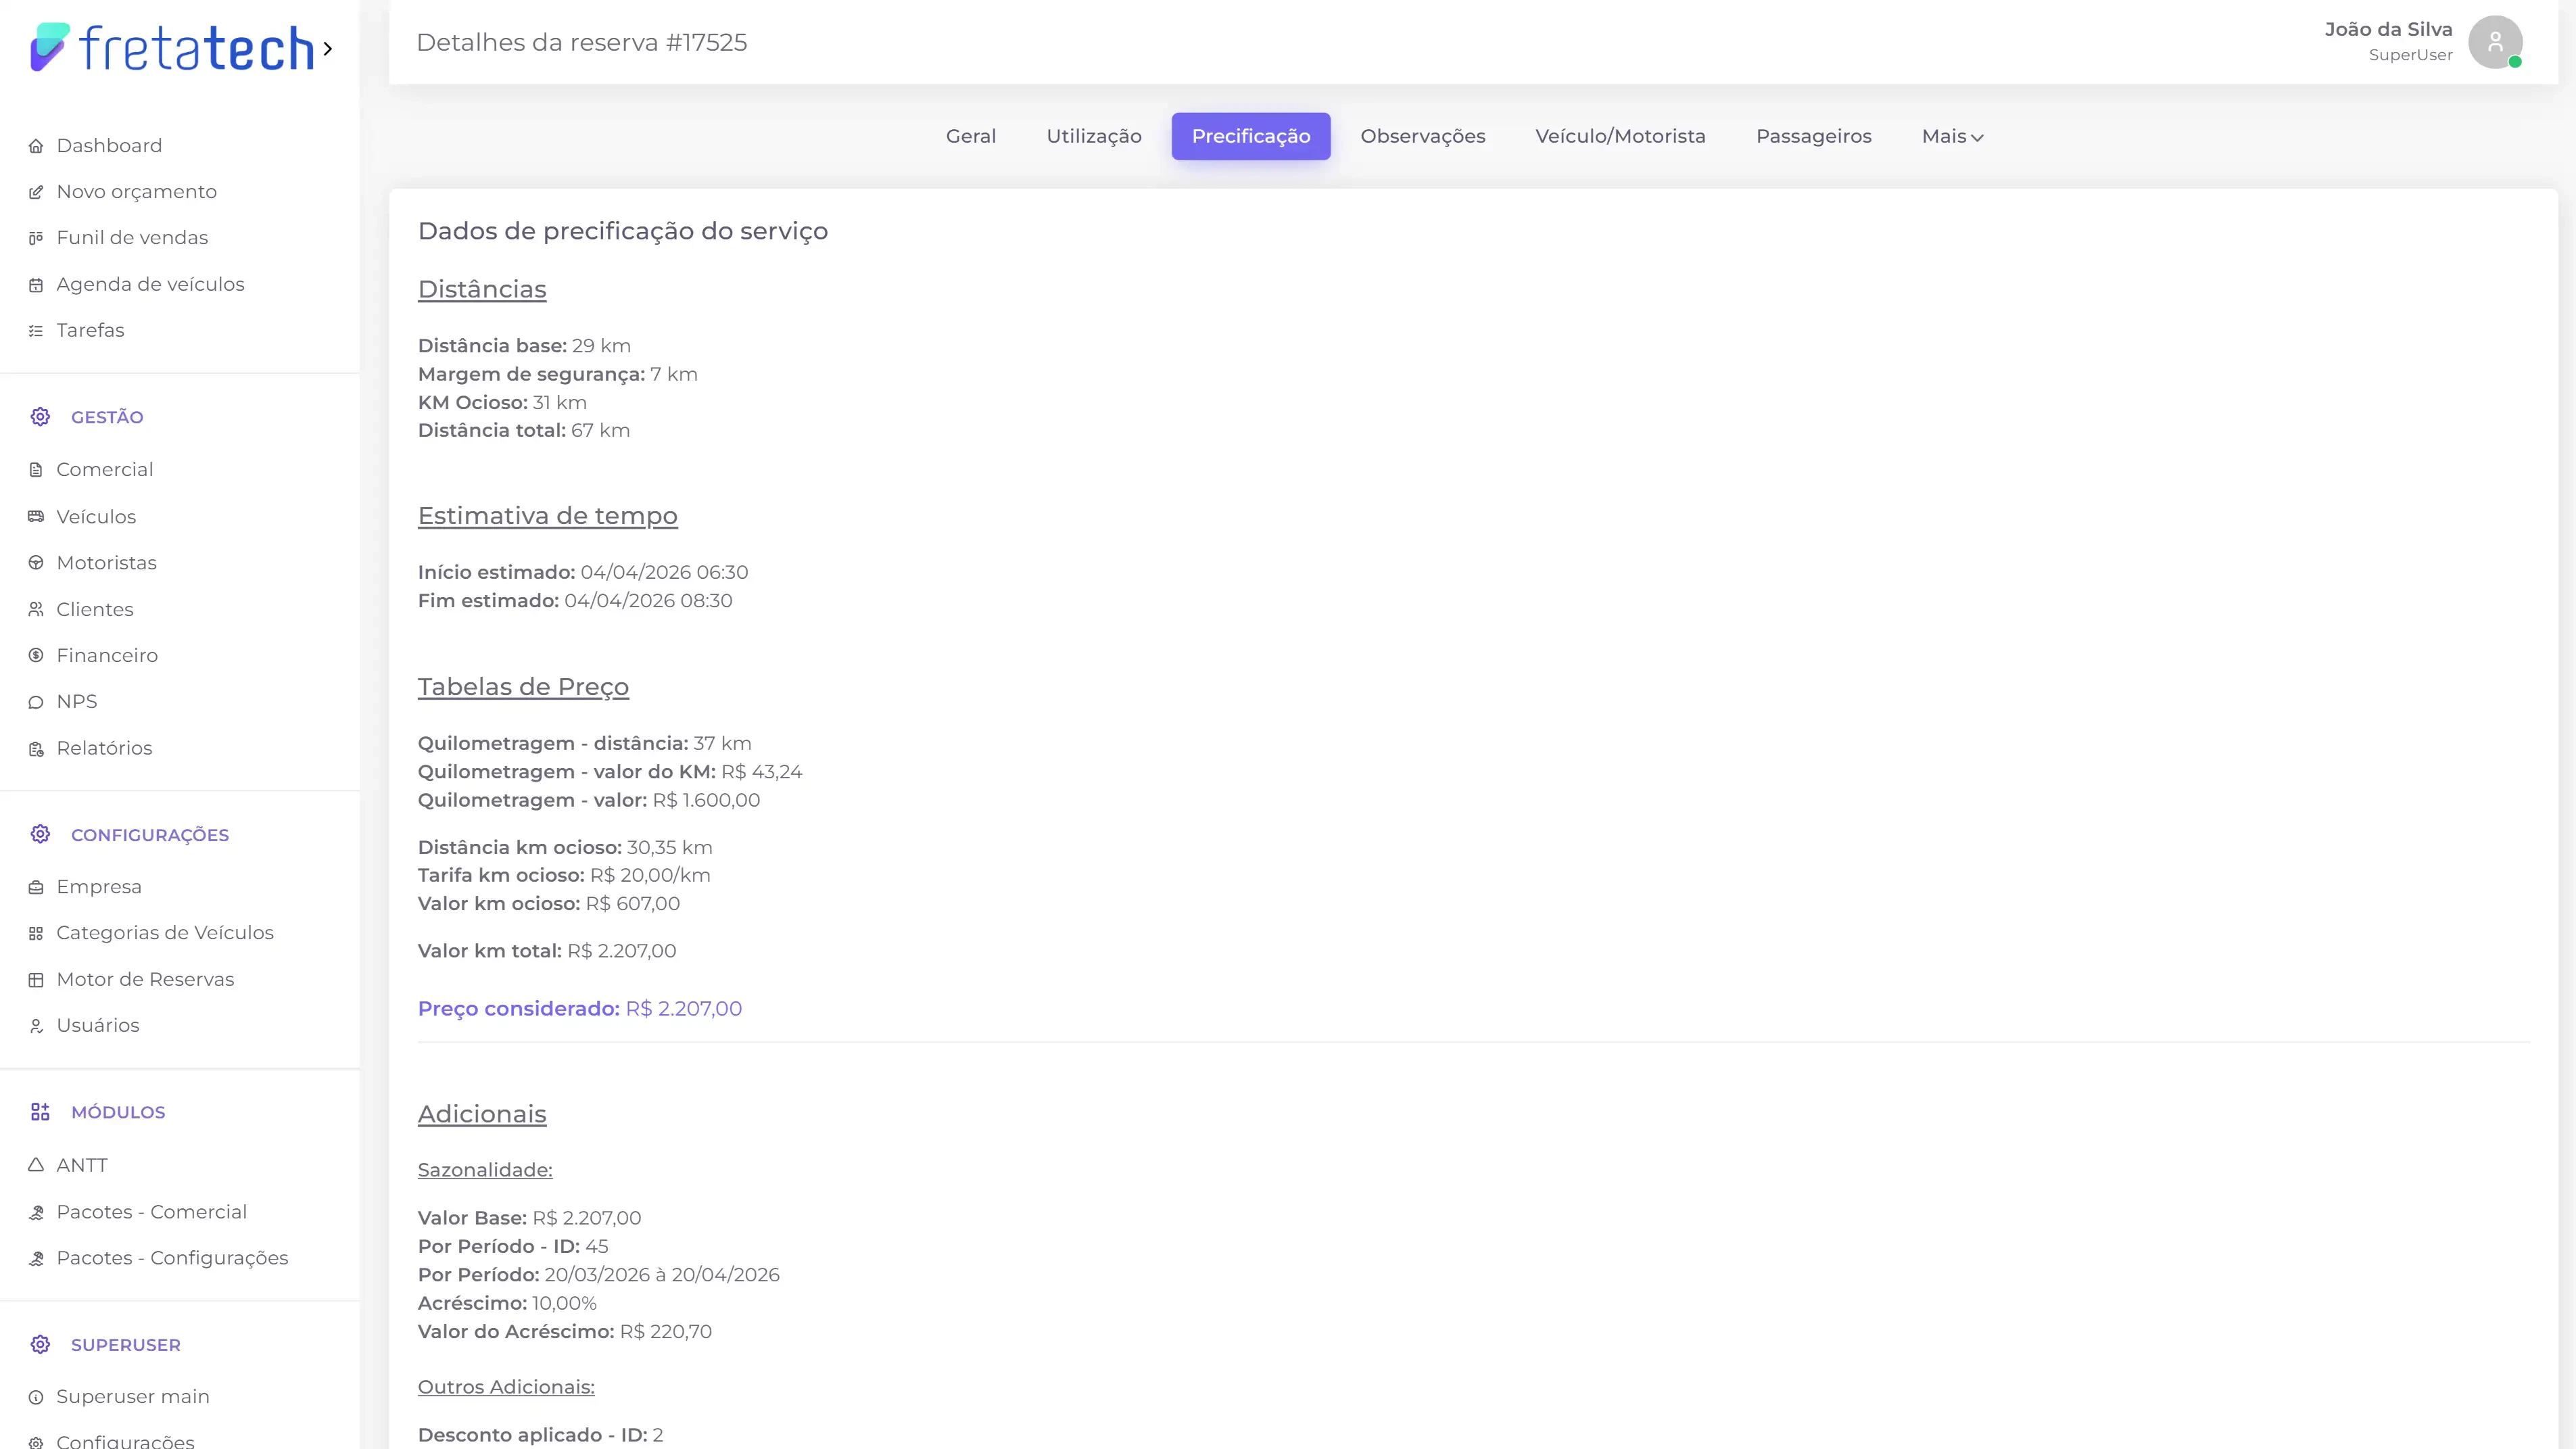Click the Comercial document icon
Viewport: 2576px width, 1449px height.
(x=36, y=470)
